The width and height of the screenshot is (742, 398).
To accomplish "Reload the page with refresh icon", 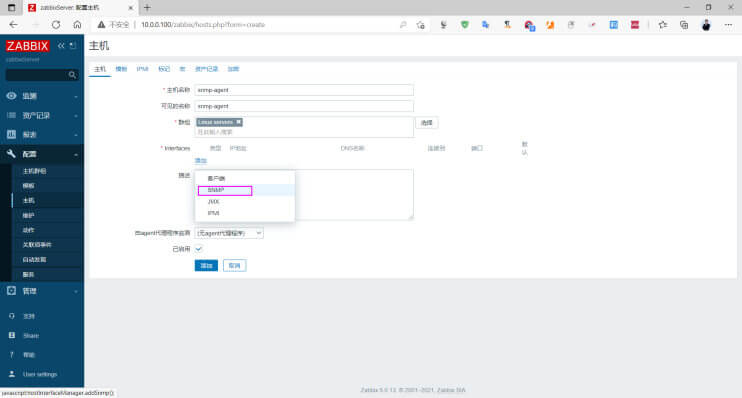I will coord(56,25).
